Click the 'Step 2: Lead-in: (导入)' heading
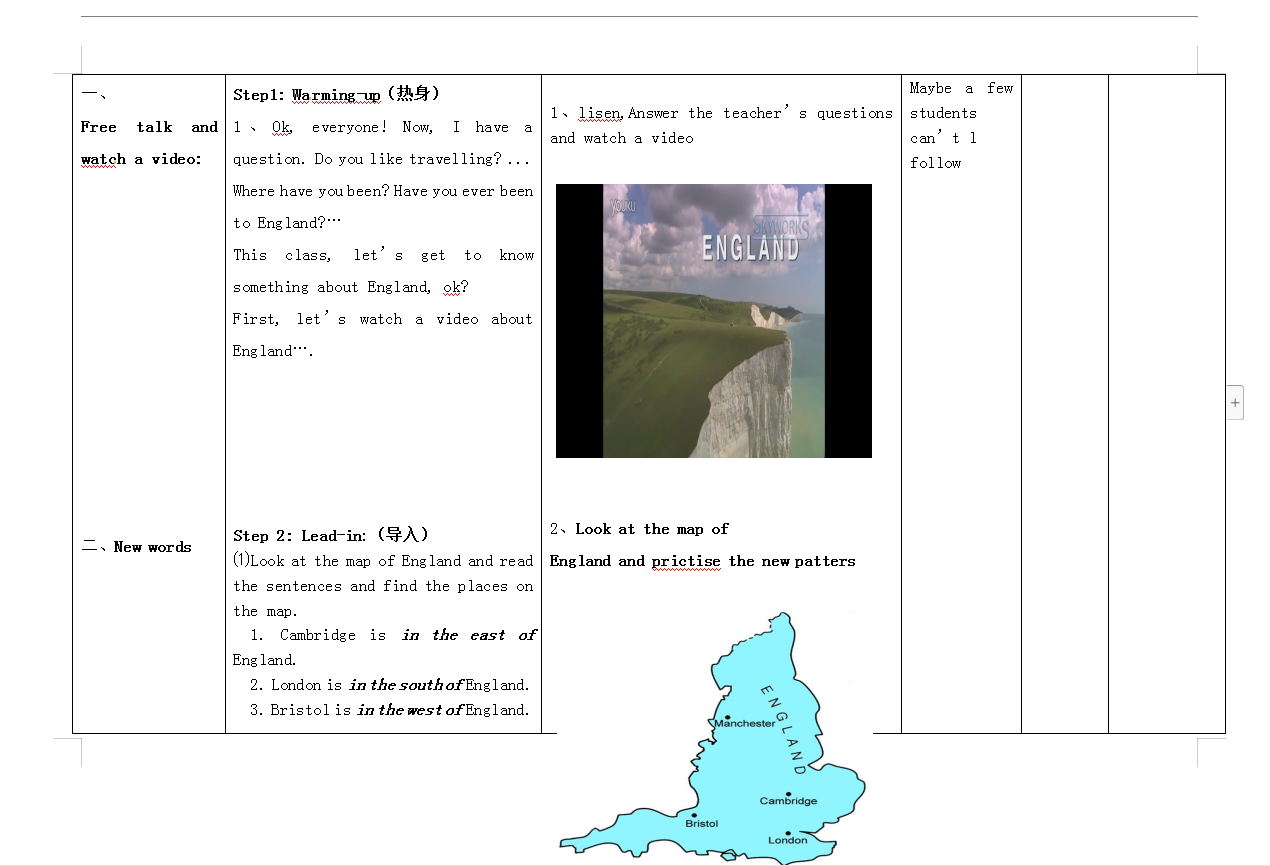This screenshot has width=1270, height=866. click(x=332, y=535)
